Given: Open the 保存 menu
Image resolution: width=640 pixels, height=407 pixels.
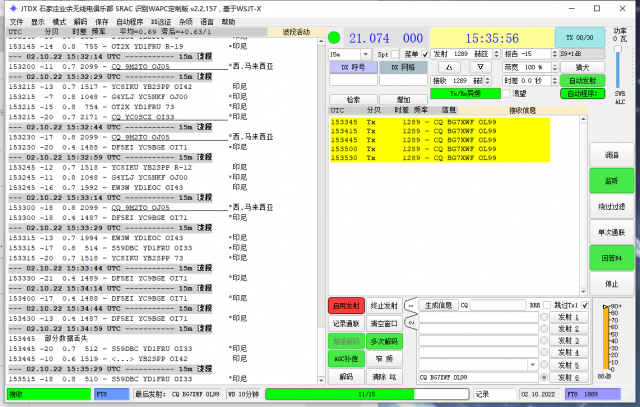Looking at the screenshot, I should point(101,22).
